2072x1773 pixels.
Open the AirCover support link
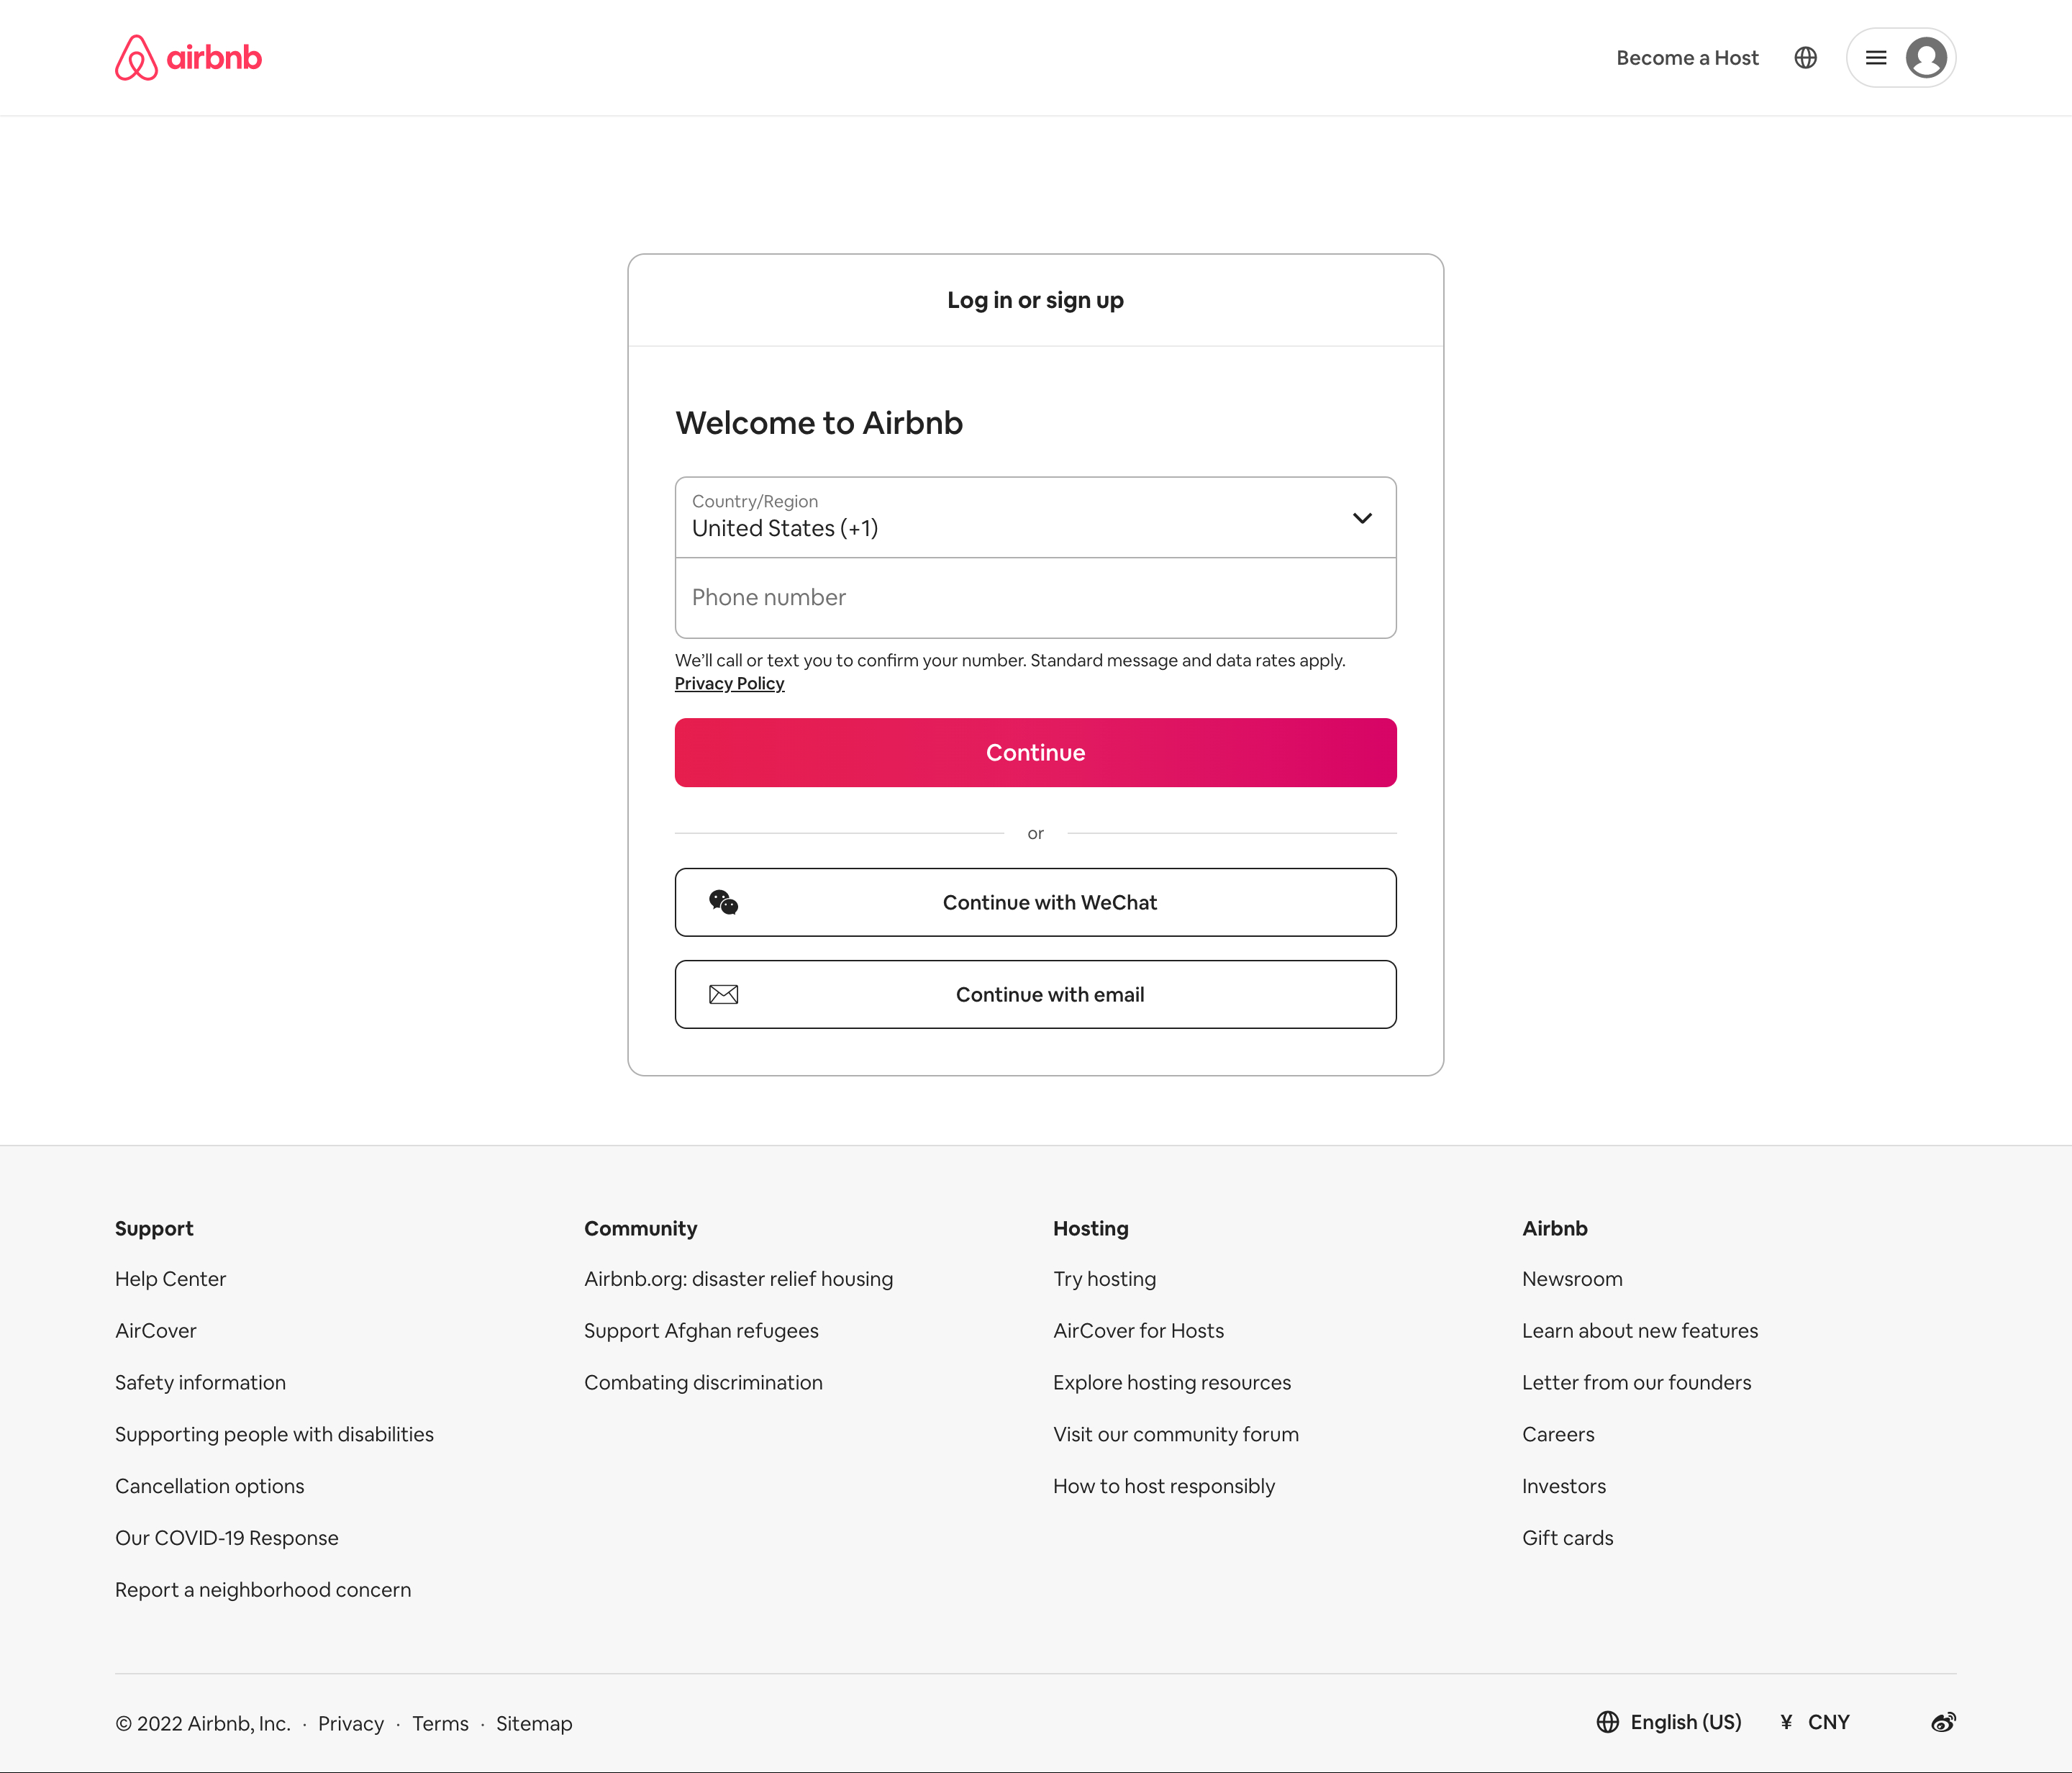156,1331
